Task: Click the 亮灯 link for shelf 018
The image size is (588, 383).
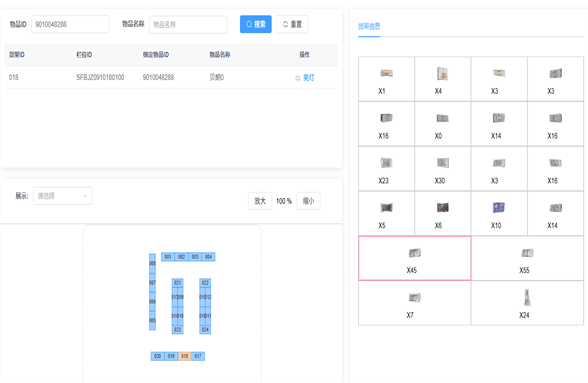Action: 304,78
